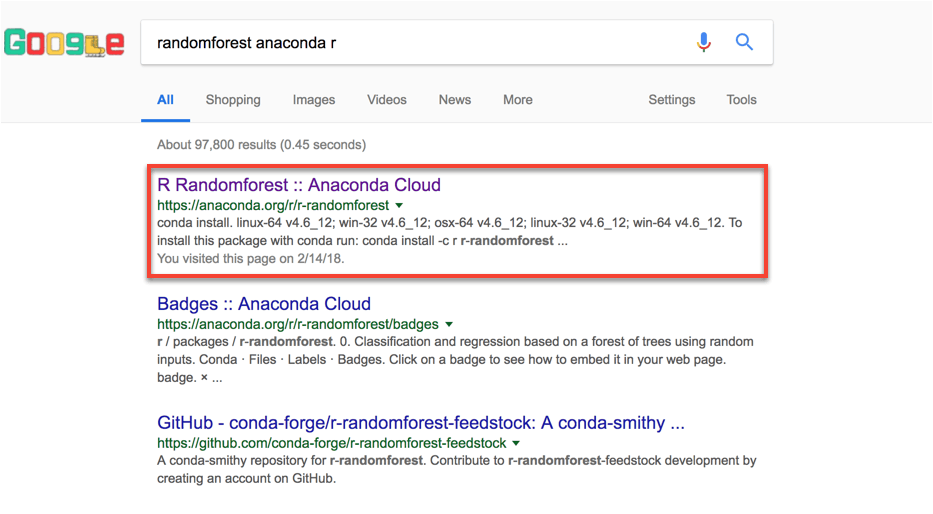Select the All results tab

tap(165, 100)
